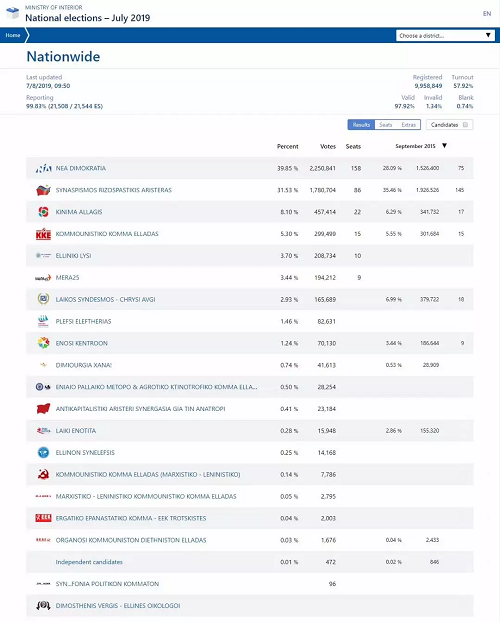Click the red KKE party logo
500x622 pixels.
pyautogui.click(x=43, y=234)
